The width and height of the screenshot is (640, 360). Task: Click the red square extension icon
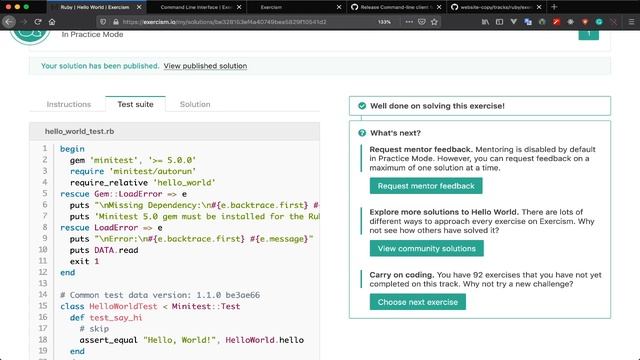tap(556, 22)
